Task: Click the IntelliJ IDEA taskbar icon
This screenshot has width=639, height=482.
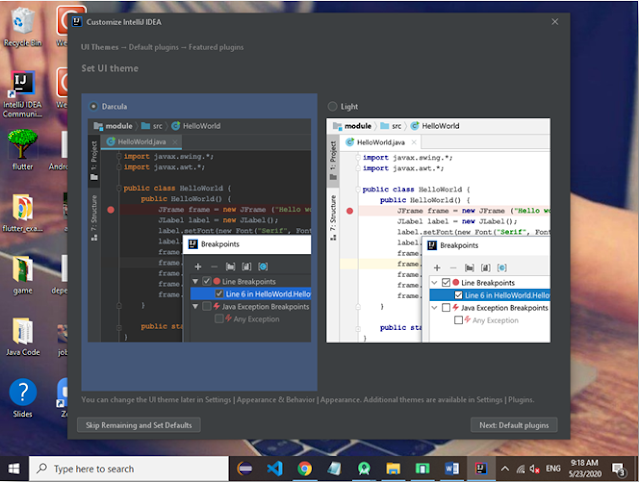Action: pos(481,469)
